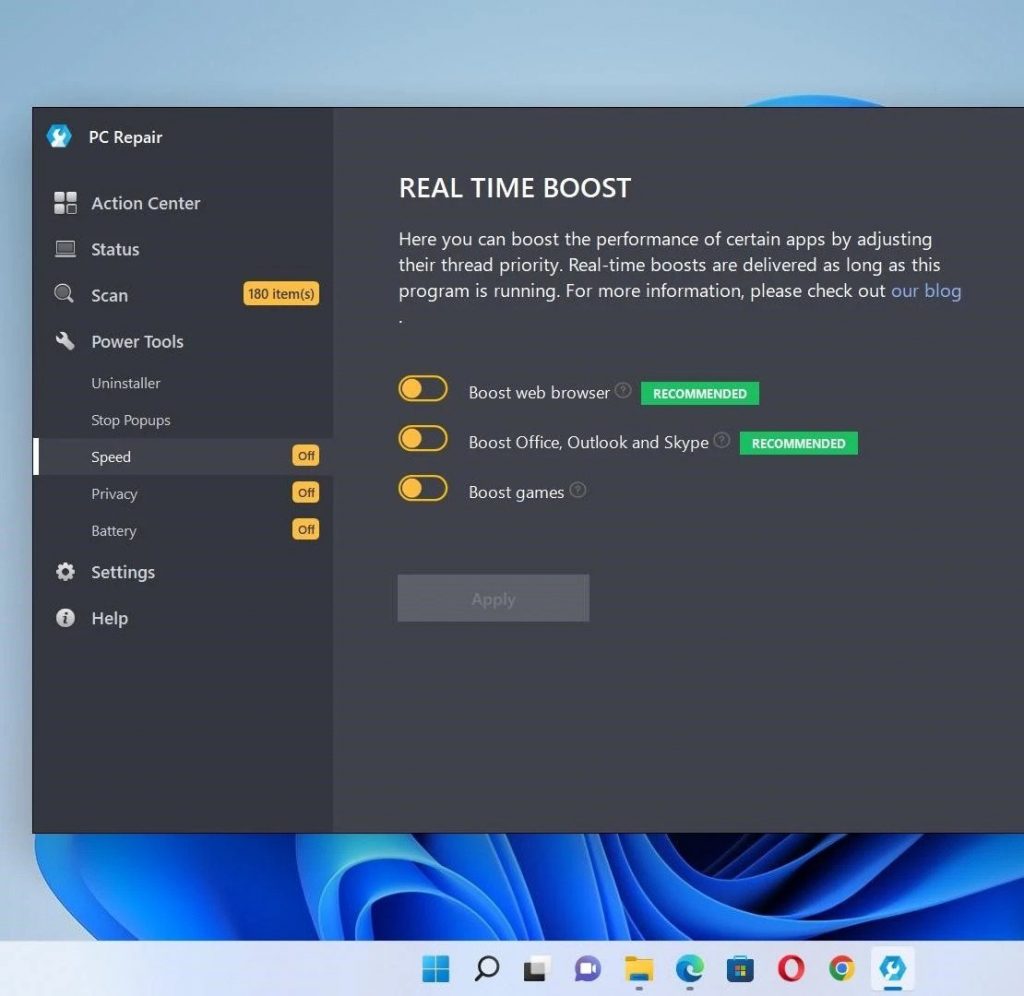Click the PC Repair logo icon
Screen dimensions: 1024x996
(59, 137)
